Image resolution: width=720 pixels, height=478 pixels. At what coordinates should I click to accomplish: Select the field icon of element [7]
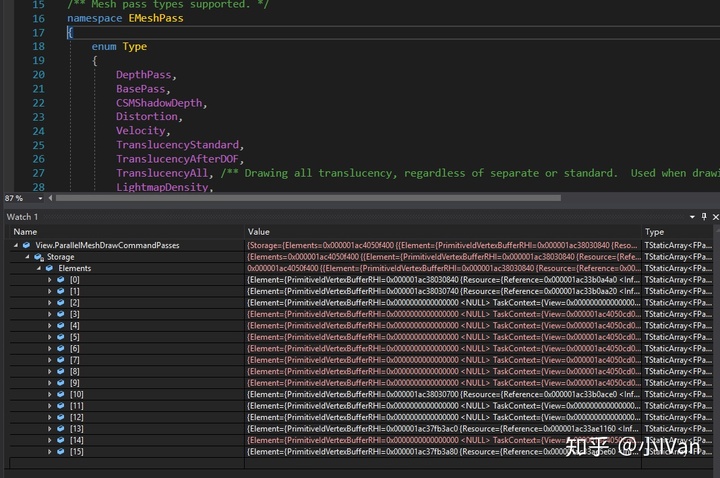click(x=61, y=360)
